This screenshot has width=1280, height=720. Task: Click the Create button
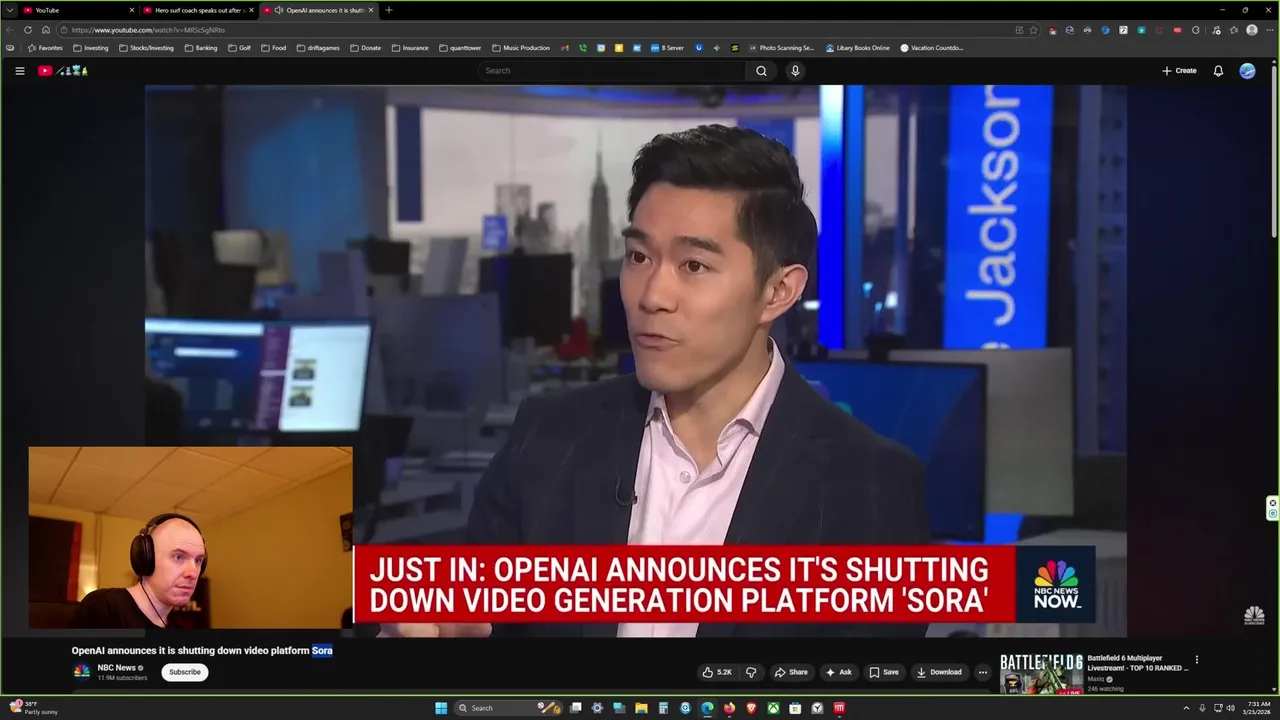pos(1179,71)
